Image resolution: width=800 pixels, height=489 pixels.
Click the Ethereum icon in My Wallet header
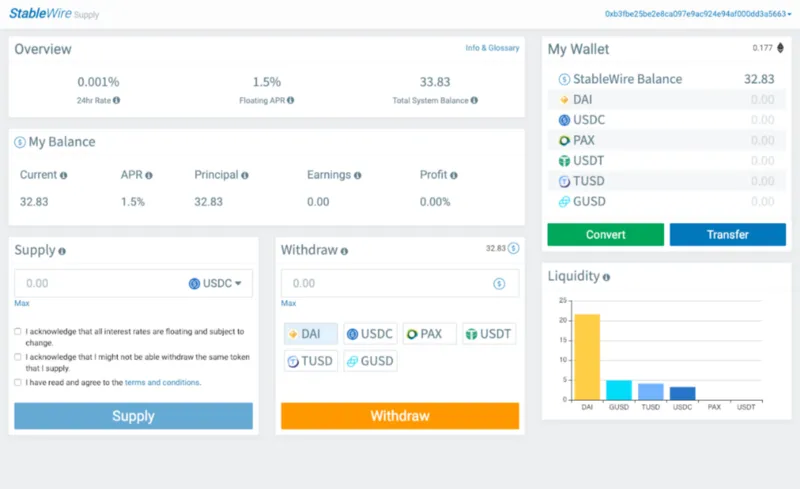point(780,48)
